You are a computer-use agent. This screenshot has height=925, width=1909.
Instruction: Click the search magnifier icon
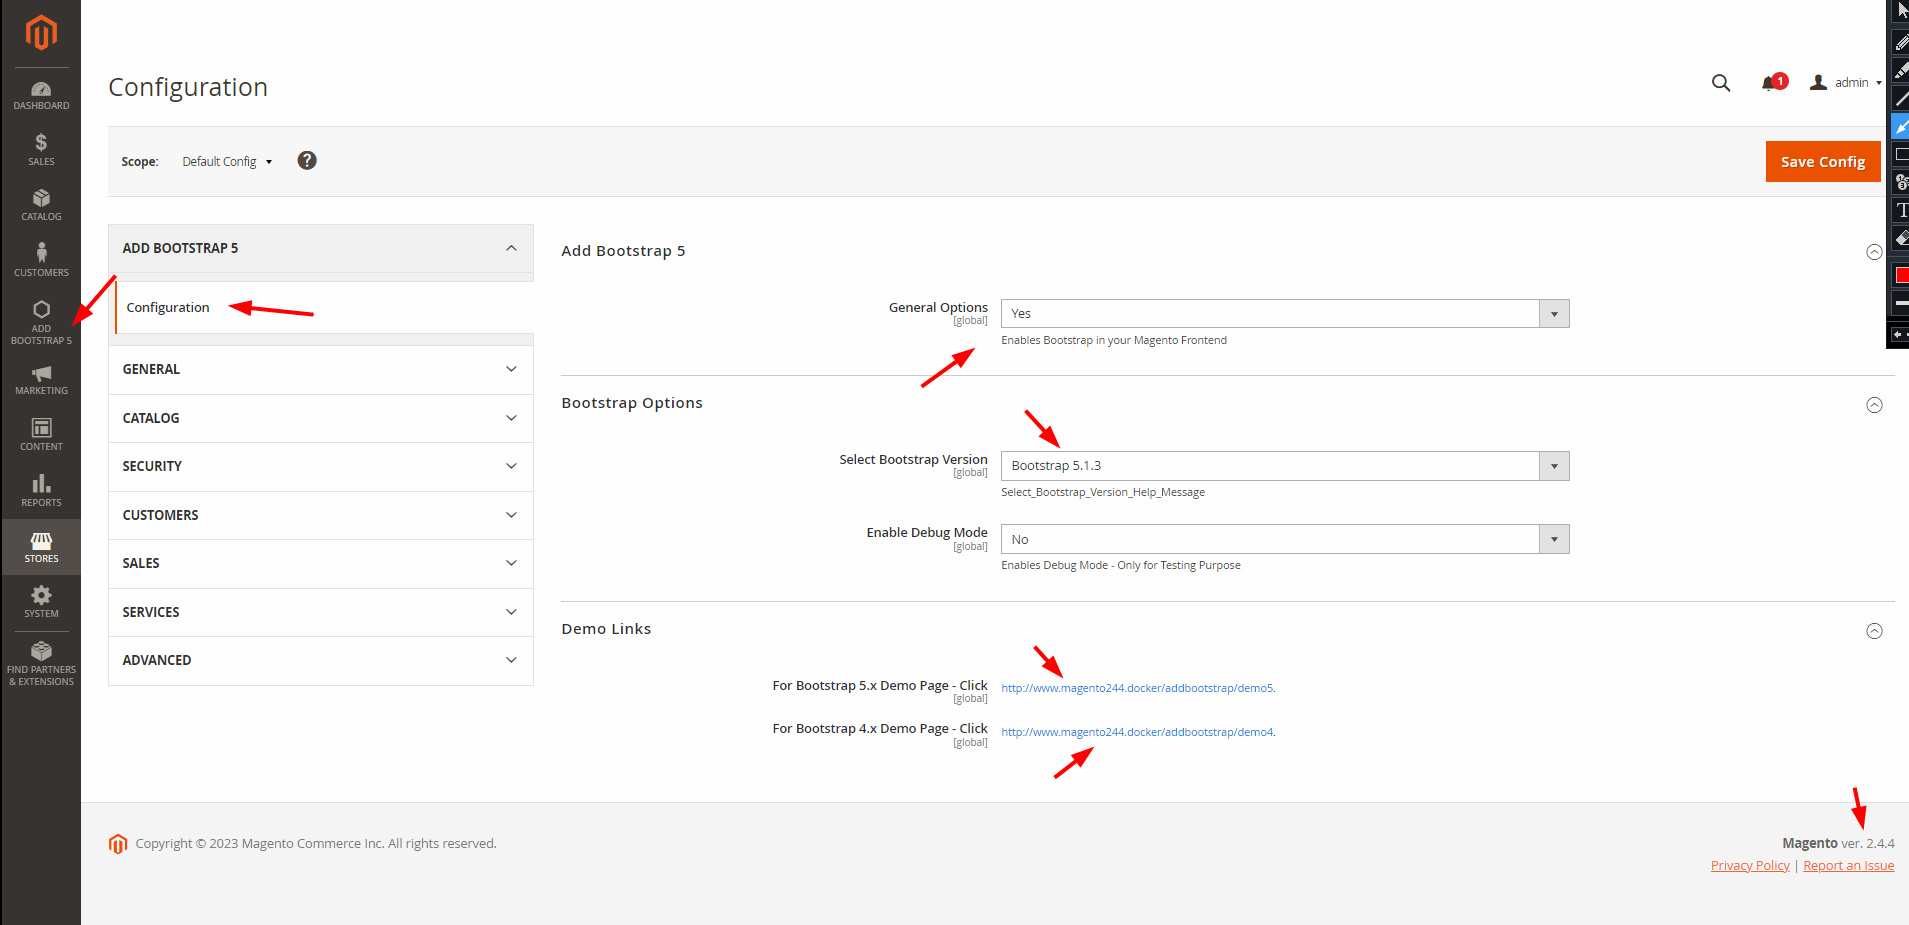click(x=1721, y=83)
